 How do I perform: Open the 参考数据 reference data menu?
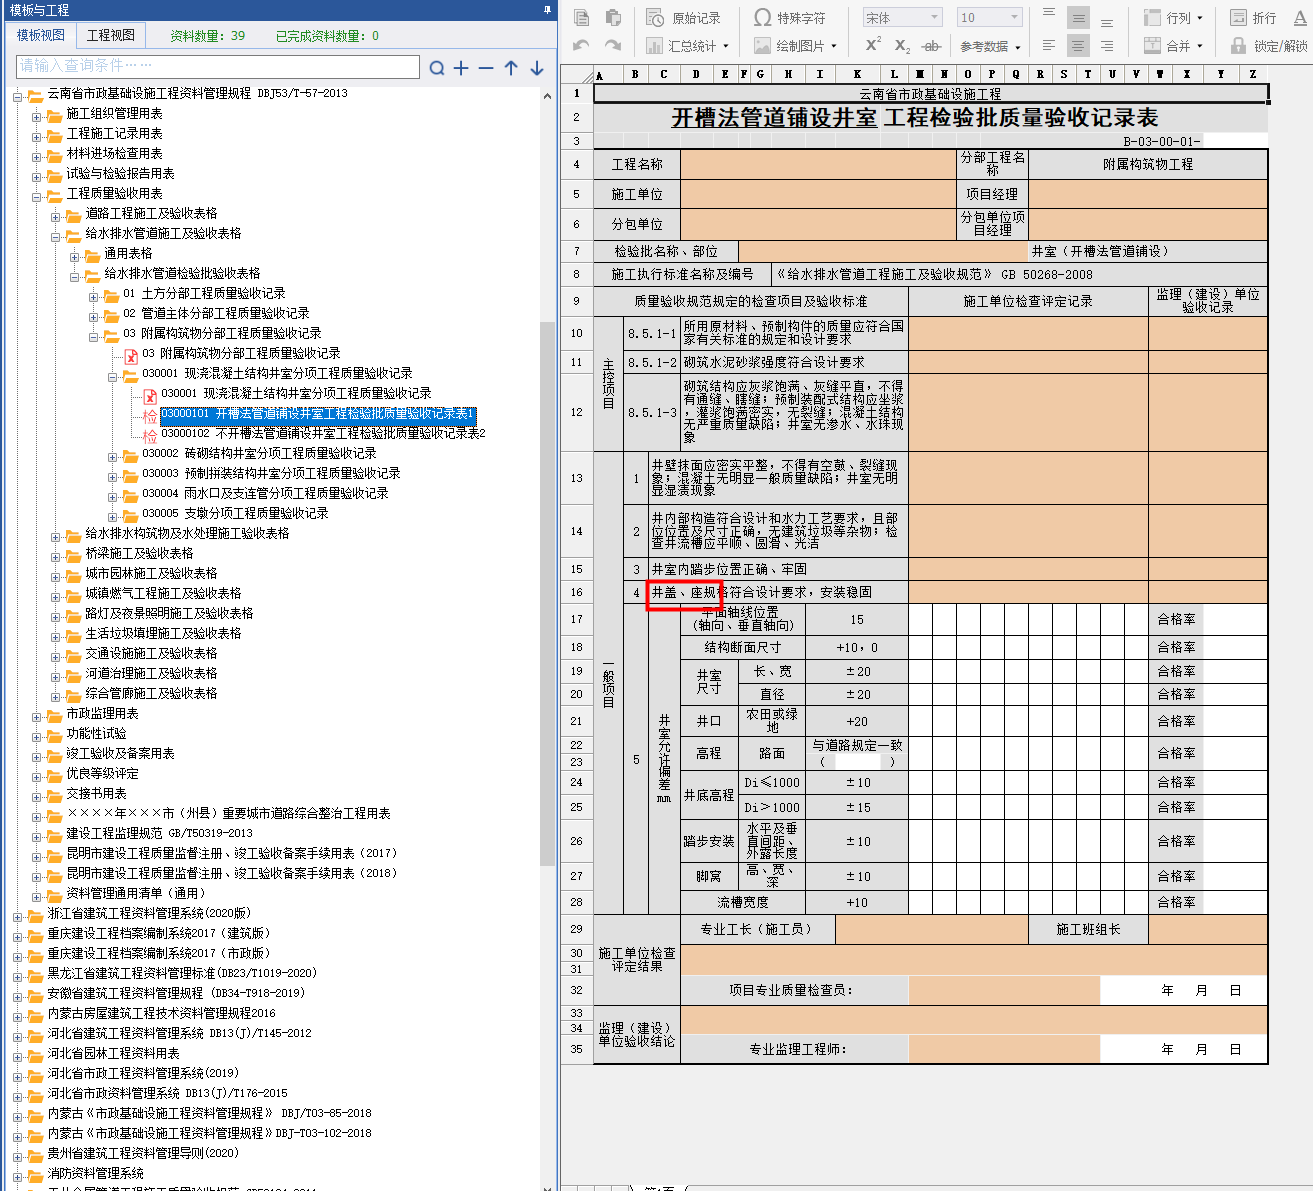click(x=990, y=46)
